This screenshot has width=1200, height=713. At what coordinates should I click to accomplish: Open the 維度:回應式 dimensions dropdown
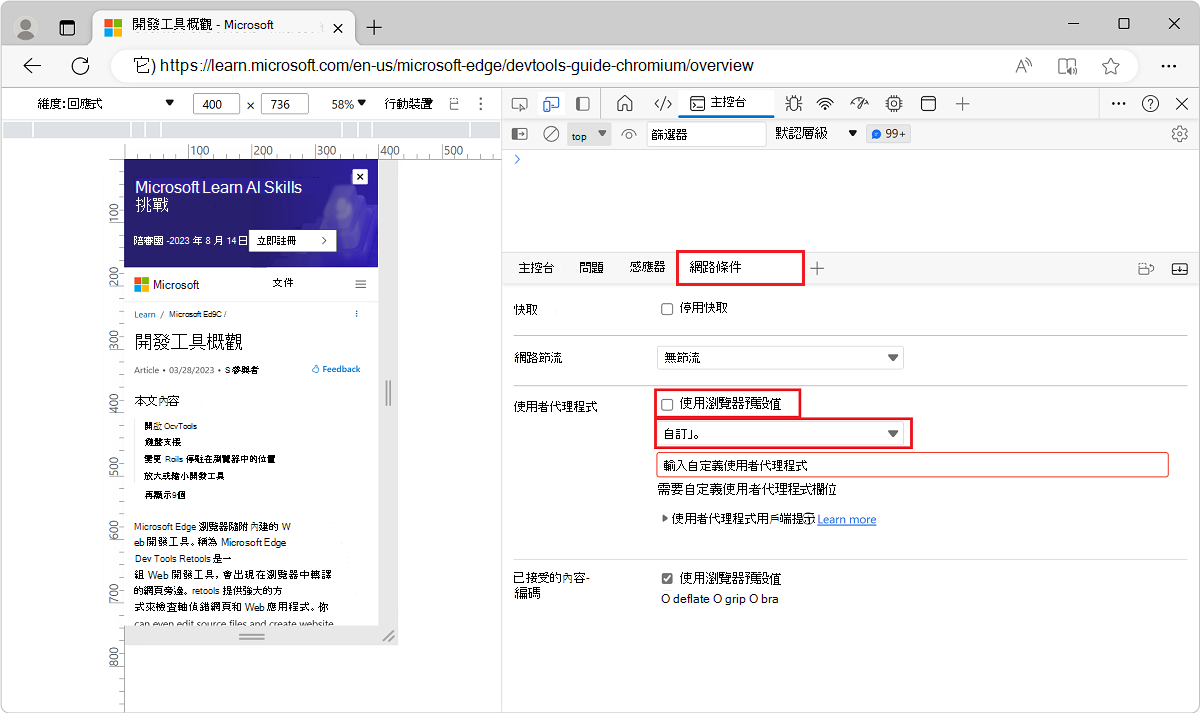95,103
